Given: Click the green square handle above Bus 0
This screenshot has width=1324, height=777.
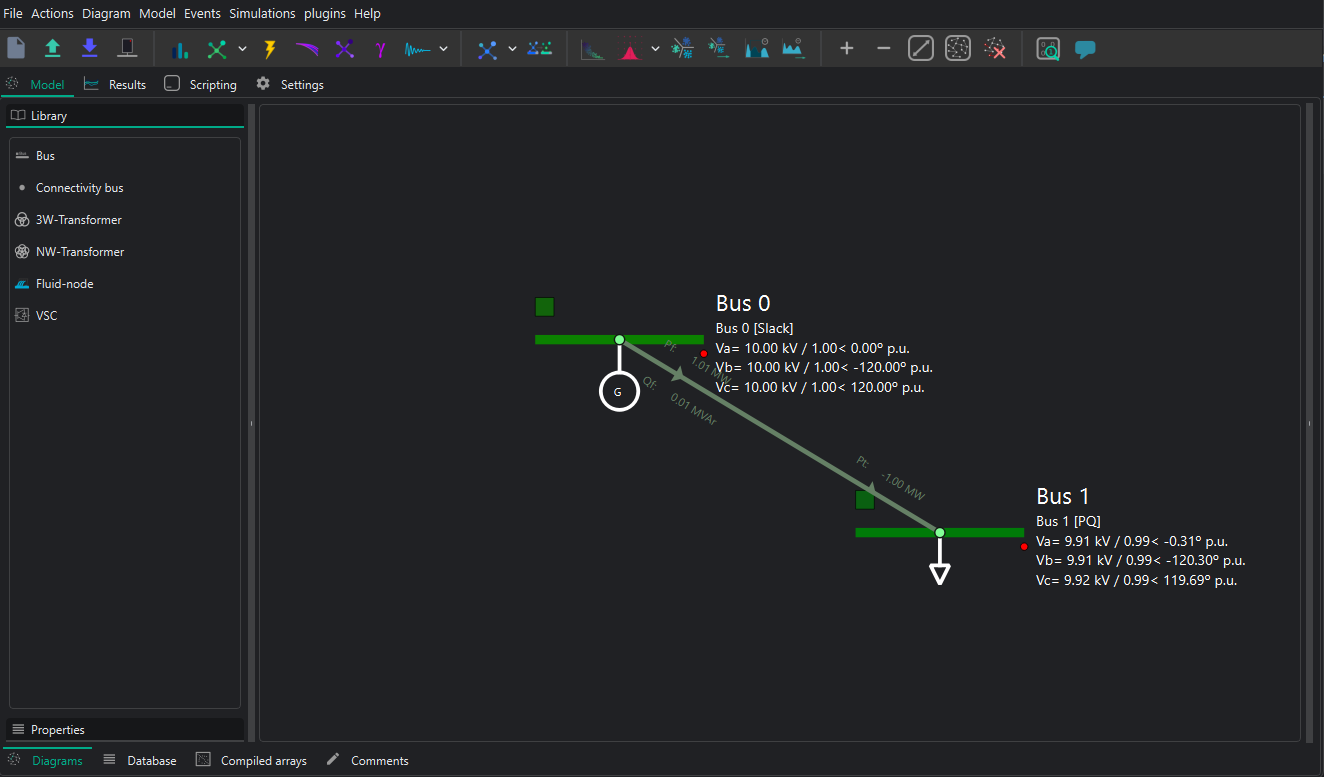Looking at the screenshot, I should point(545,307).
